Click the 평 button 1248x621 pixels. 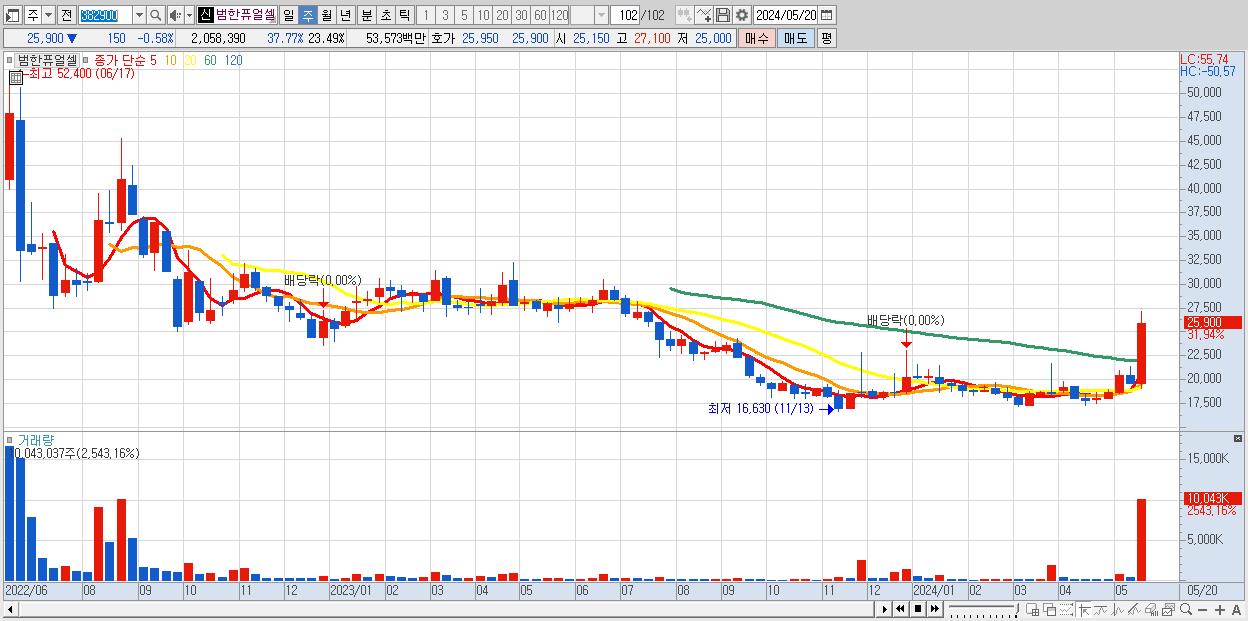coord(826,38)
